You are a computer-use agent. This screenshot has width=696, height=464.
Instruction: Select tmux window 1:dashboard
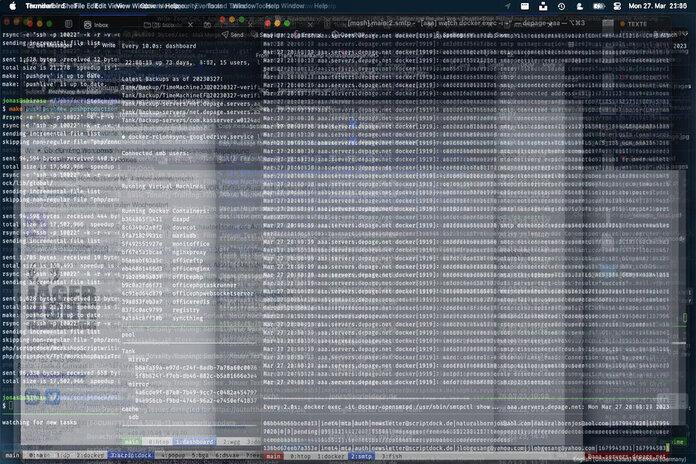click(194, 442)
